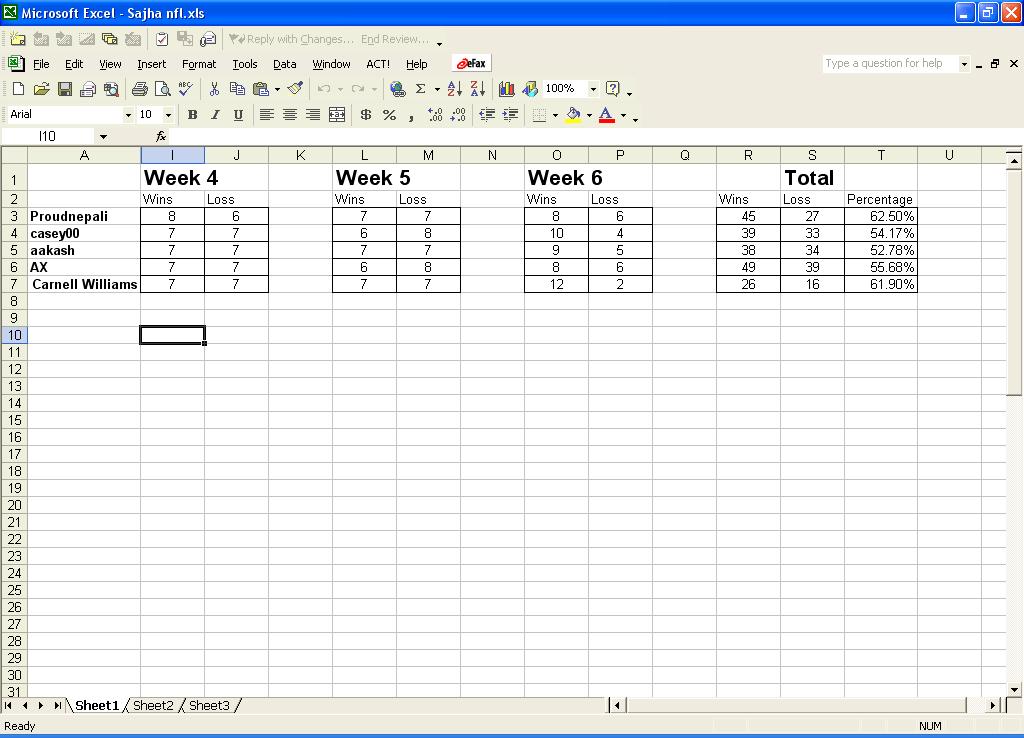The height and width of the screenshot is (738, 1024).
Task: Apply the Currency Style format
Action: [366, 115]
